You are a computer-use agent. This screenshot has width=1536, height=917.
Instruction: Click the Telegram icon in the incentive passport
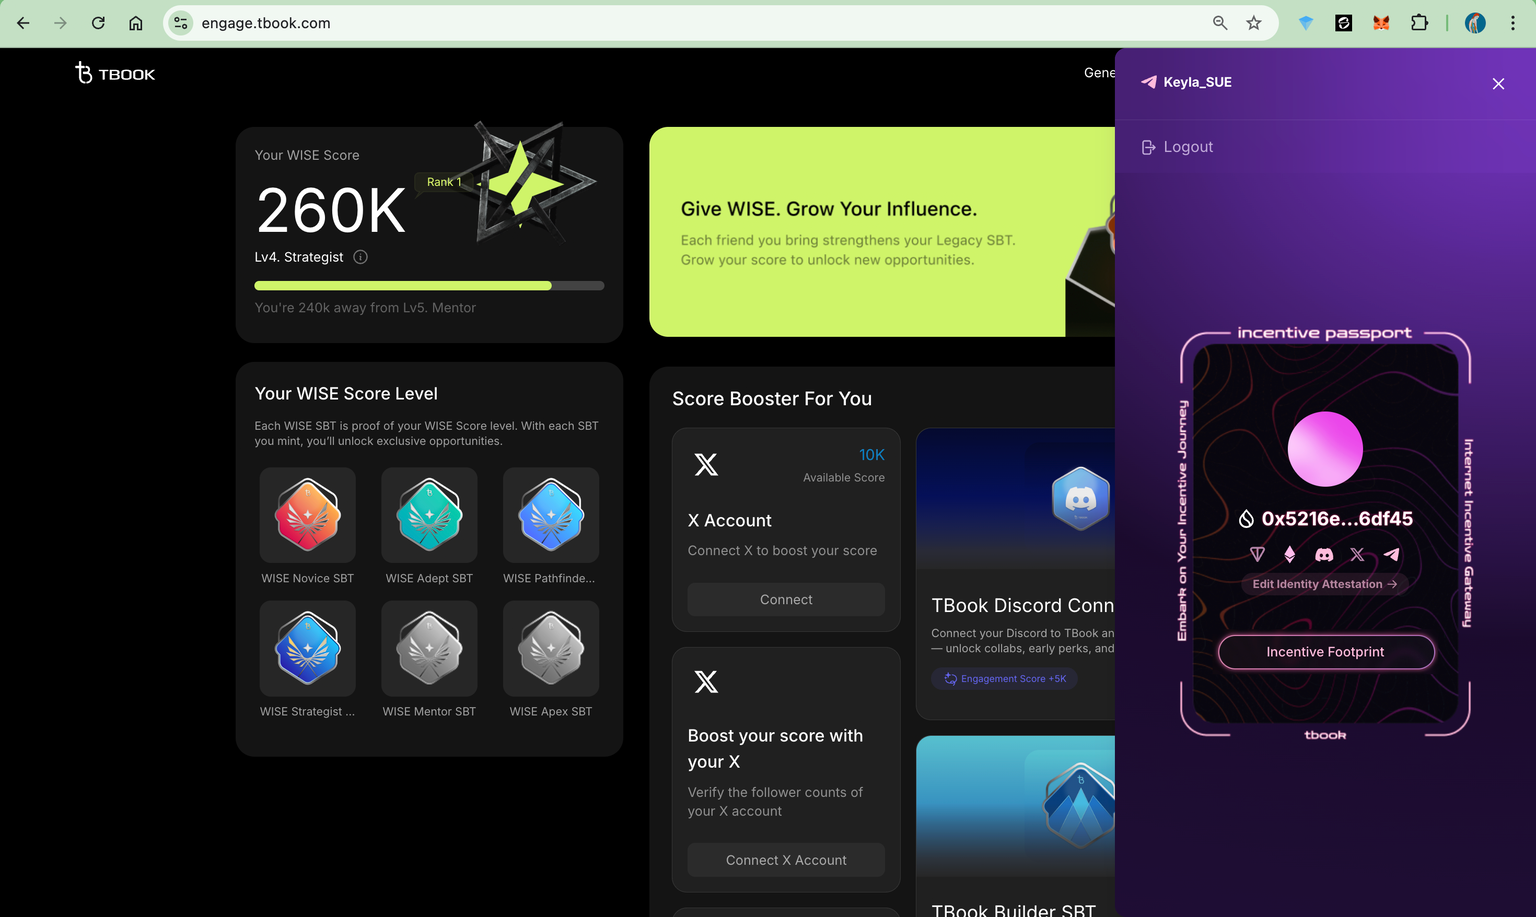[x=1391, y=554]
